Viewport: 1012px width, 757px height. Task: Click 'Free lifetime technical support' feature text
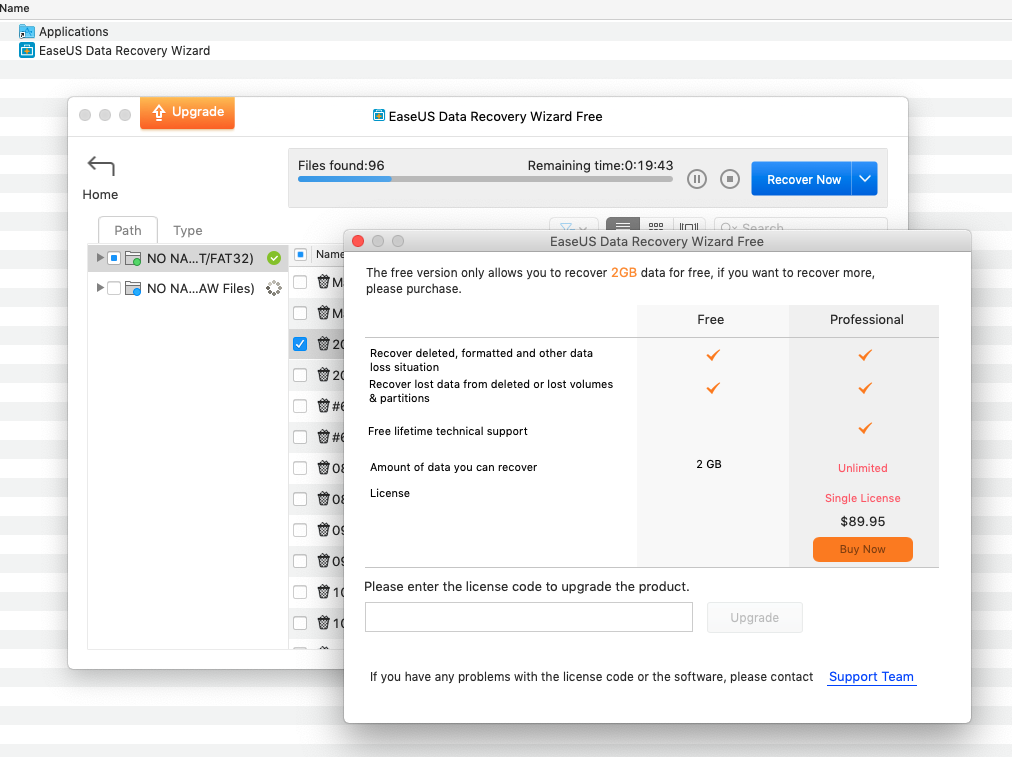(448, 431)
